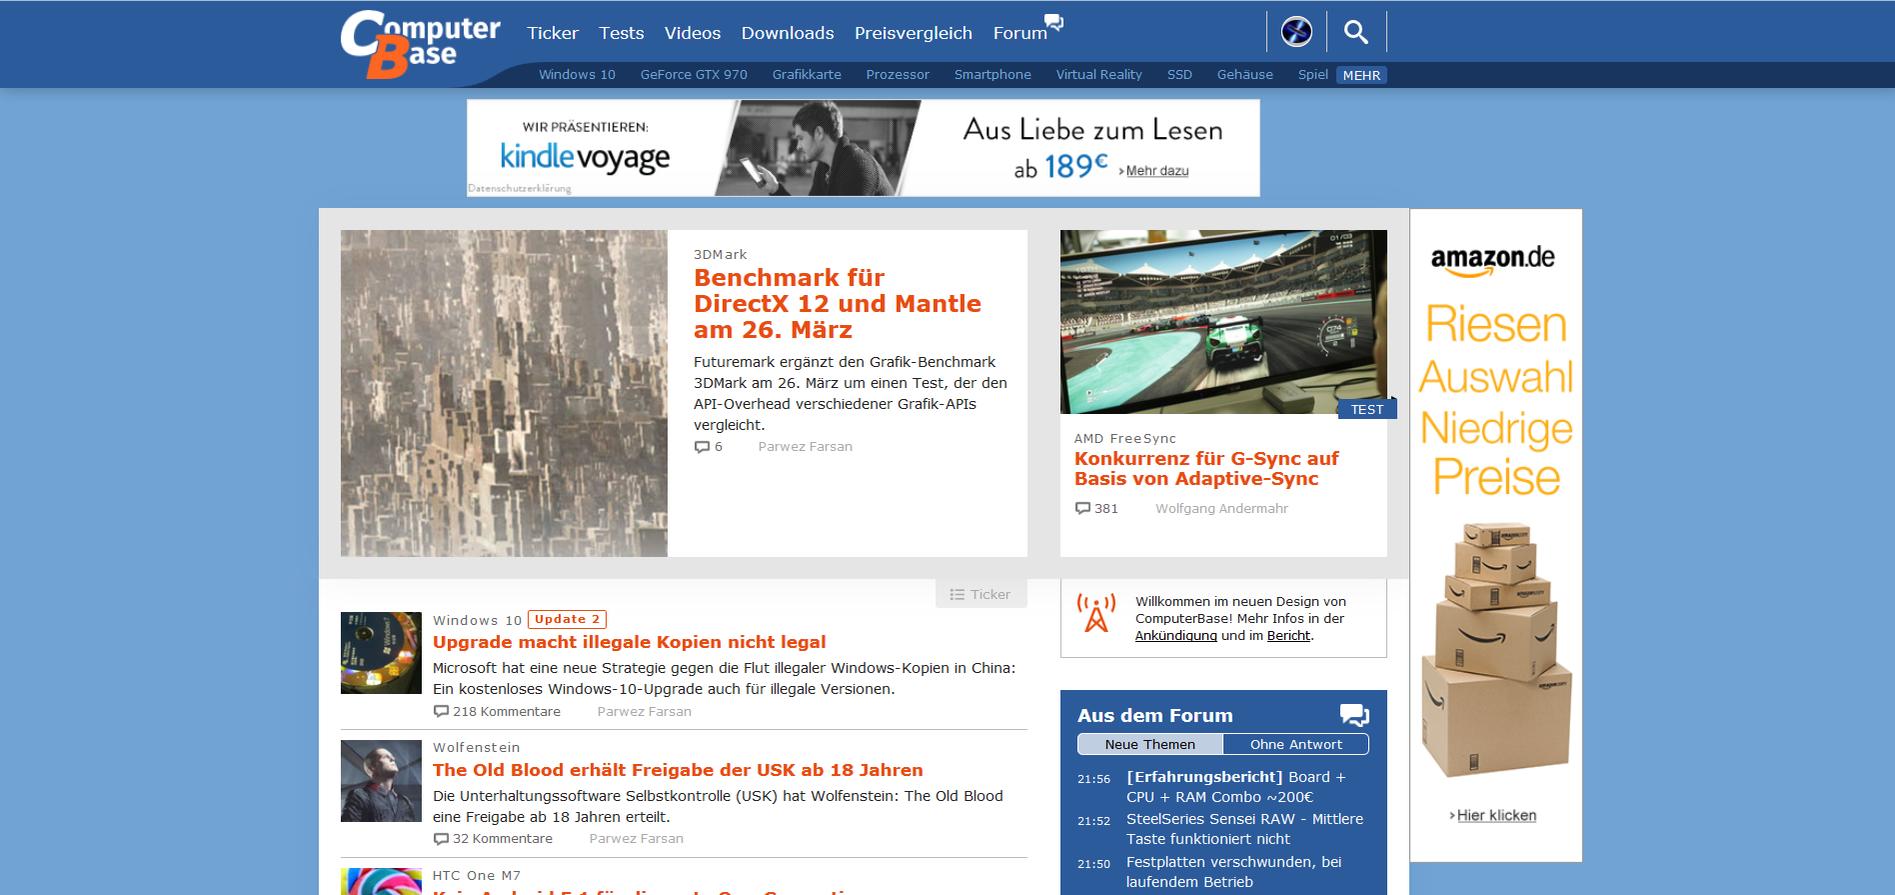Select the Grafikkarte topic link
The height and width of the screenshot is (895, 1895).
coord(806,75)
